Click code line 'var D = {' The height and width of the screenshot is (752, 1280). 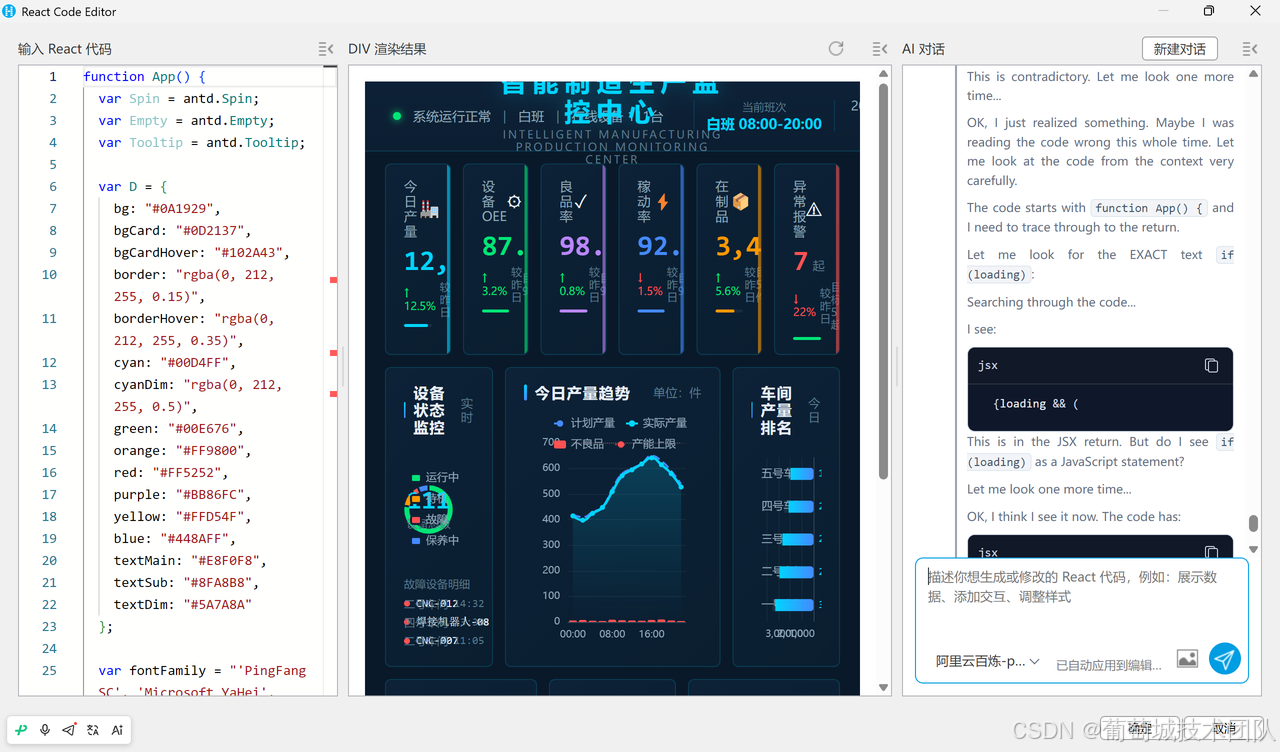pyautogui.click(x=133, y=186)
